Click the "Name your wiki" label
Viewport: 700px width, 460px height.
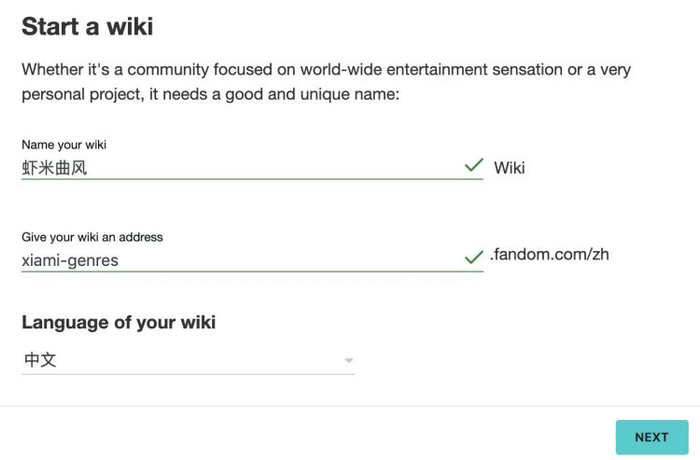click(x=64, y=145)
